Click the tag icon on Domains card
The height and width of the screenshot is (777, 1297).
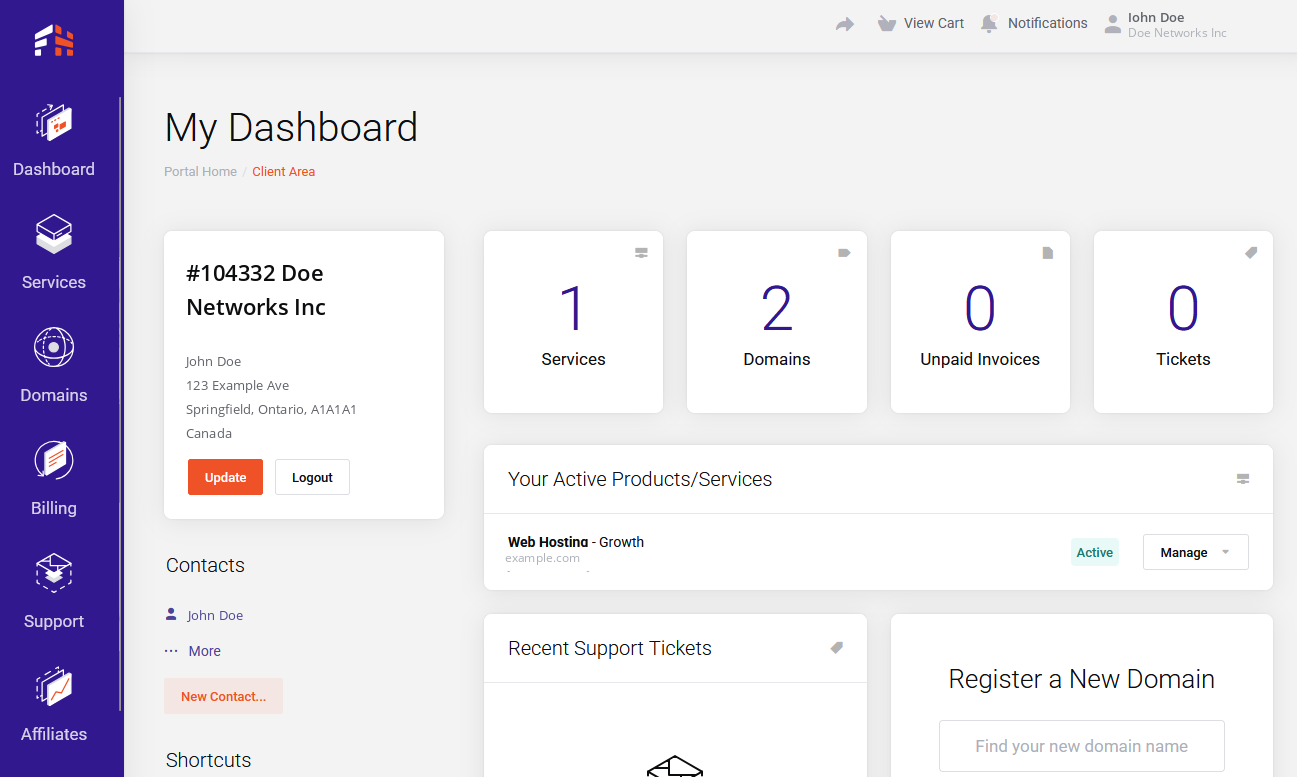click(844, 253)
